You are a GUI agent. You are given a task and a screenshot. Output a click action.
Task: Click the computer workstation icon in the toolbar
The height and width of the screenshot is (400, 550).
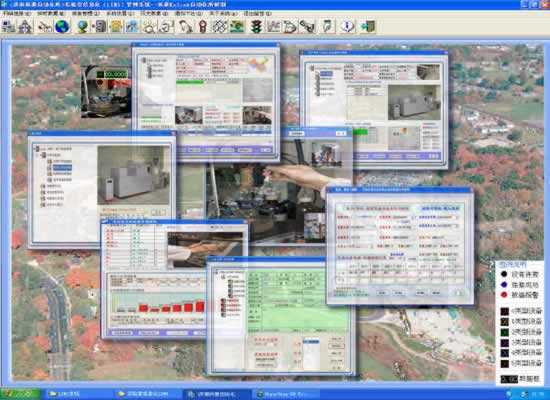tap(8, 26)
